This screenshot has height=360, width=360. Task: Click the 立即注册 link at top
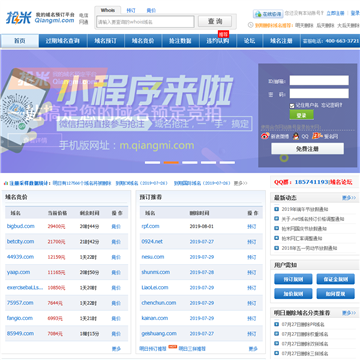click(335, 13)
